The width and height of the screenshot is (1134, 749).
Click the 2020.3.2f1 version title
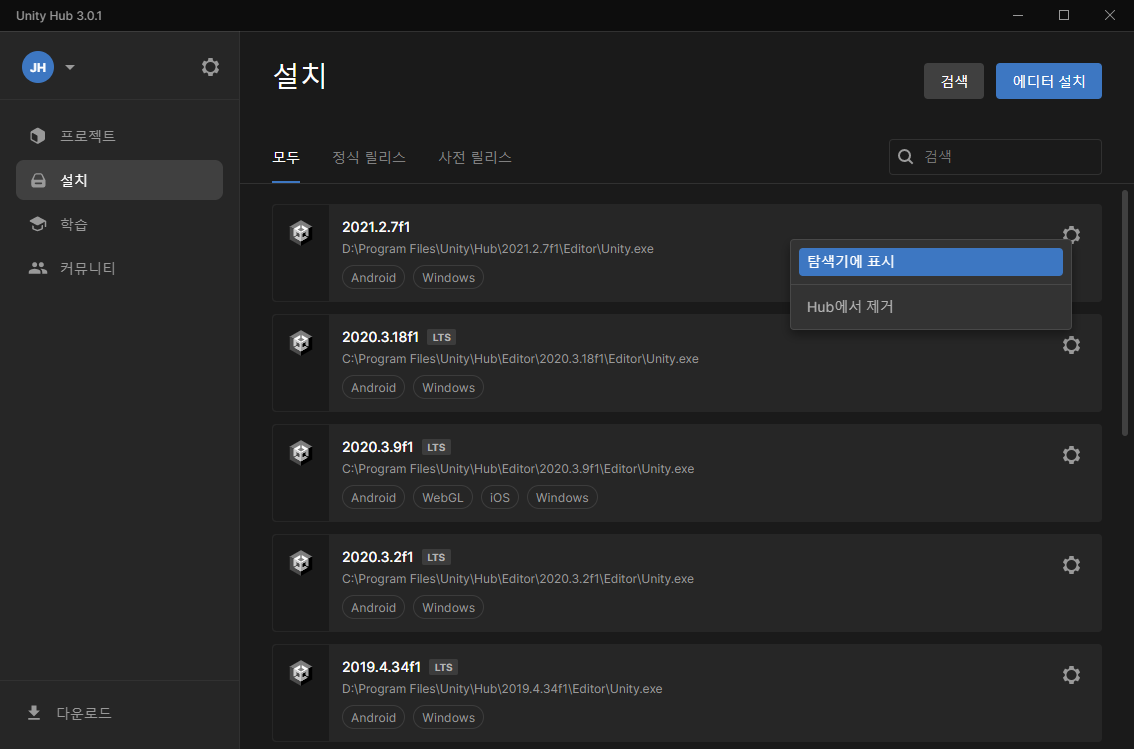378,557
